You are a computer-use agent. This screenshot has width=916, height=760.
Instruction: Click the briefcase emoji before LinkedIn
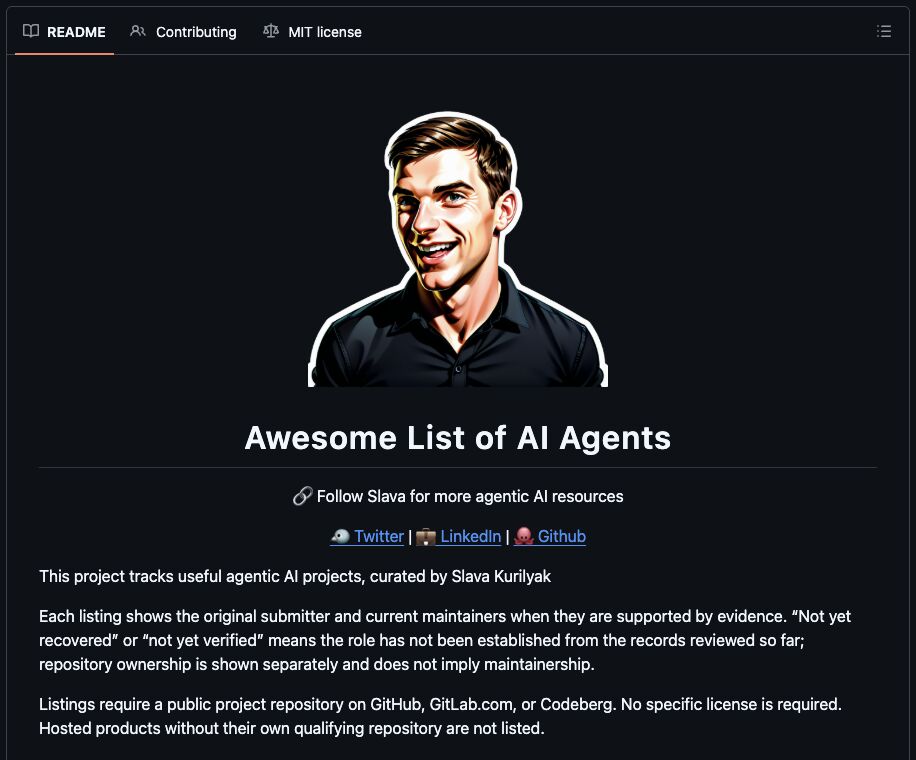pyautogui.click(x=426, y=536)
